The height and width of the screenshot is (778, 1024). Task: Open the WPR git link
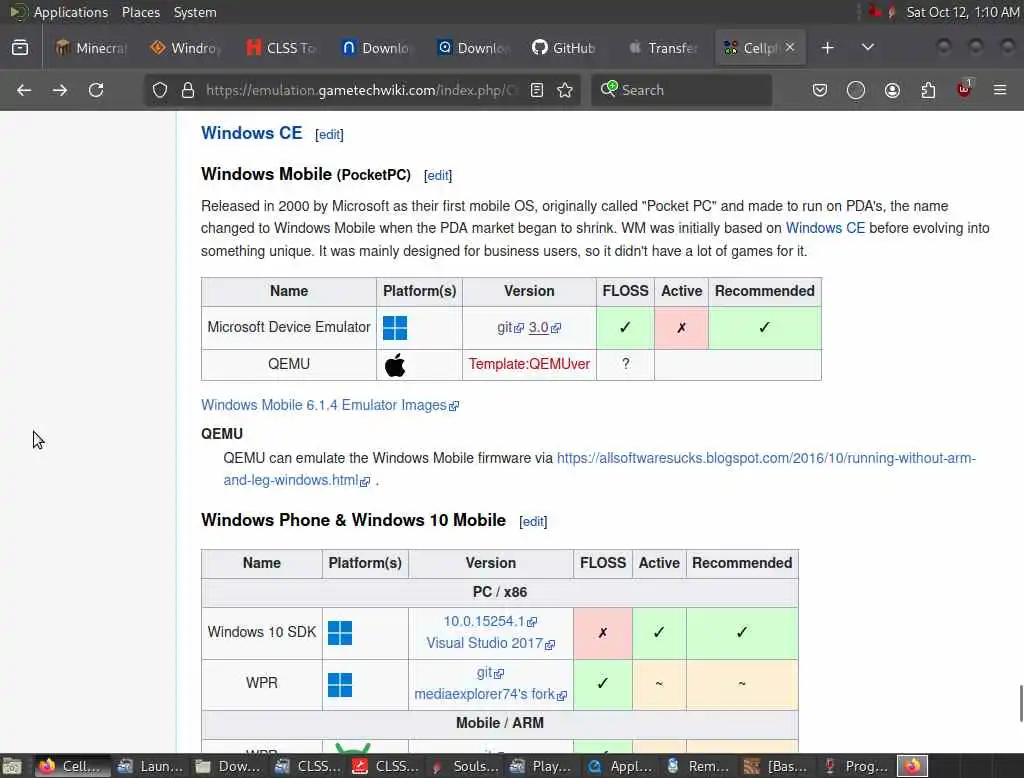click(x=490, y=672)
